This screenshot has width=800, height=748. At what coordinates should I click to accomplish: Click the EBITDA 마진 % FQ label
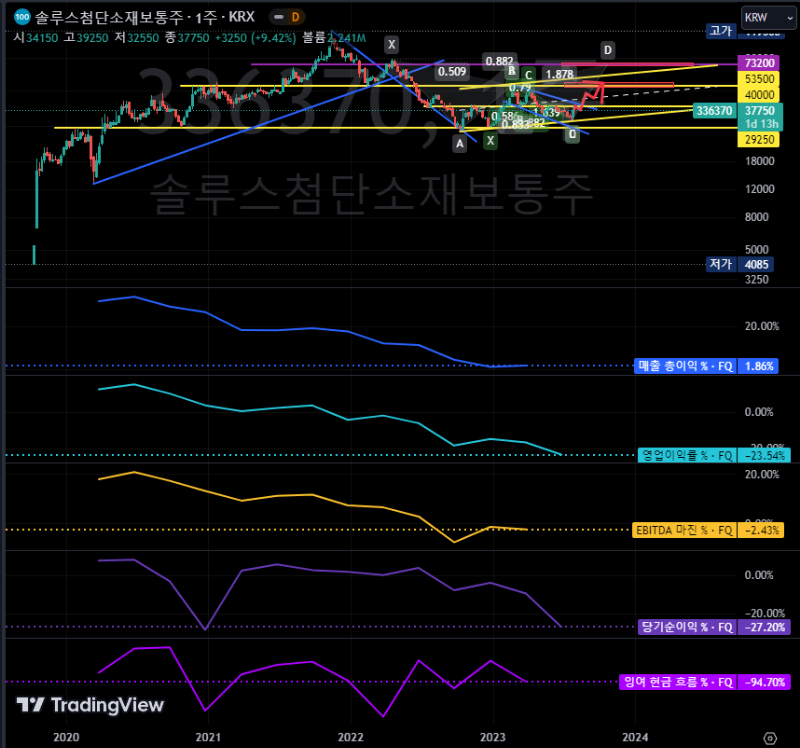tap(684, 530)
